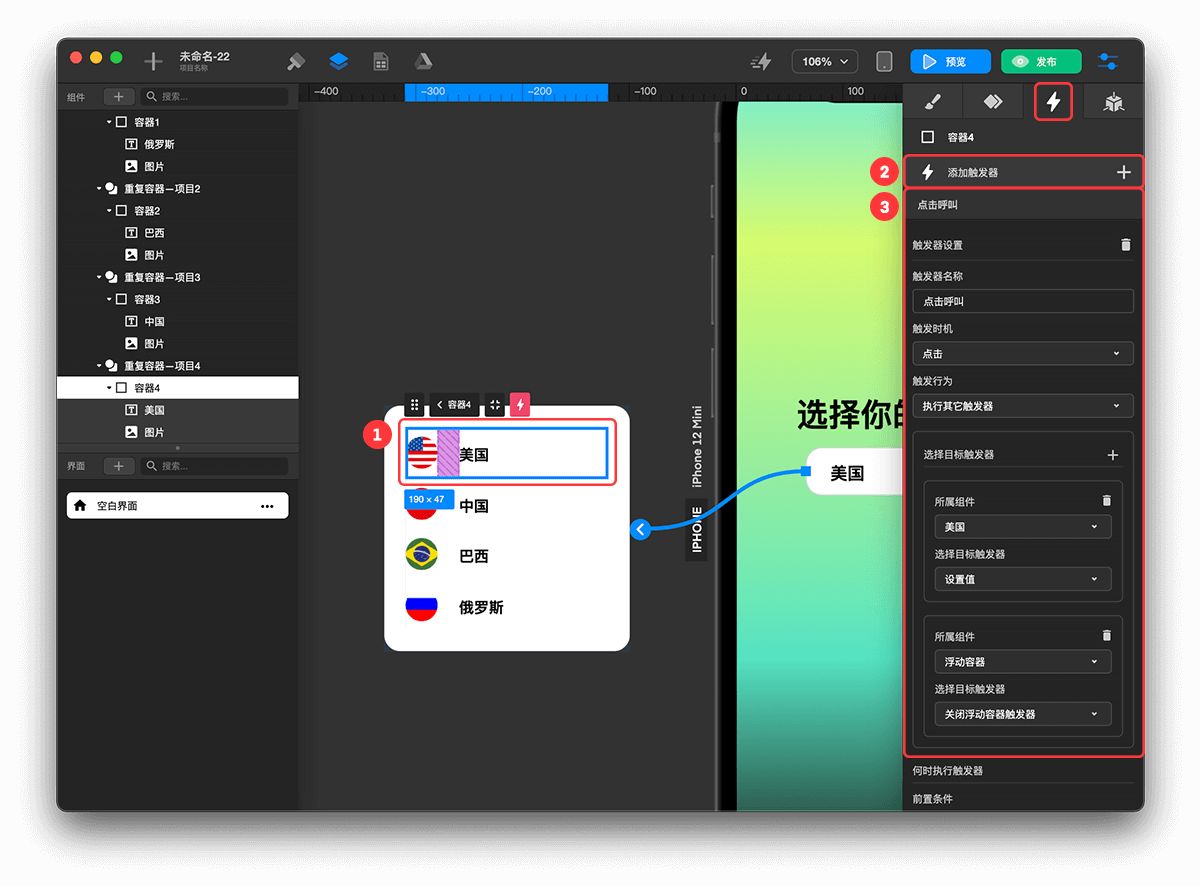The height and width of the screenshot is (886, 1200).
Task: Click the 点击呼叫 trigger header row
Action: coord(1023,205)
